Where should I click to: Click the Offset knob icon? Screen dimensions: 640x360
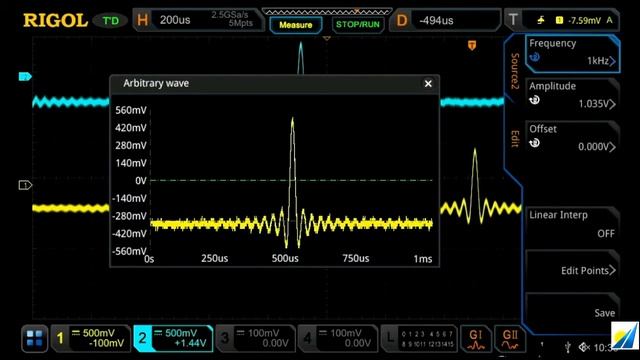[x=534, y=143]
